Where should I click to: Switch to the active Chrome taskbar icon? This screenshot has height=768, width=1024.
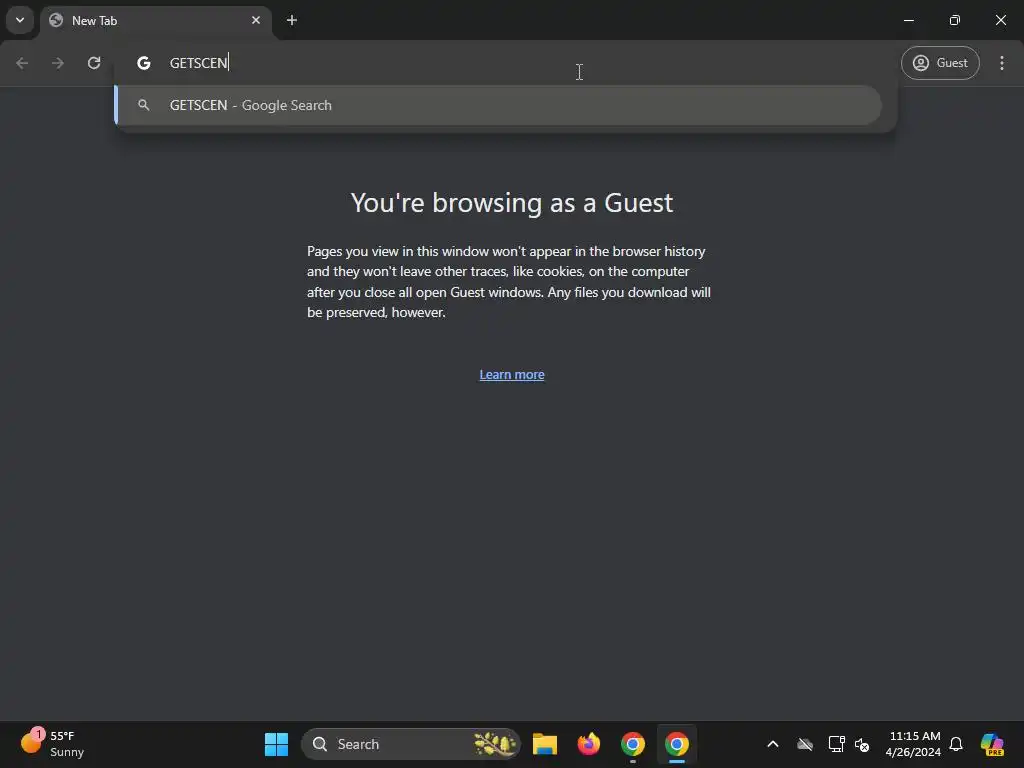pos(677,744)
